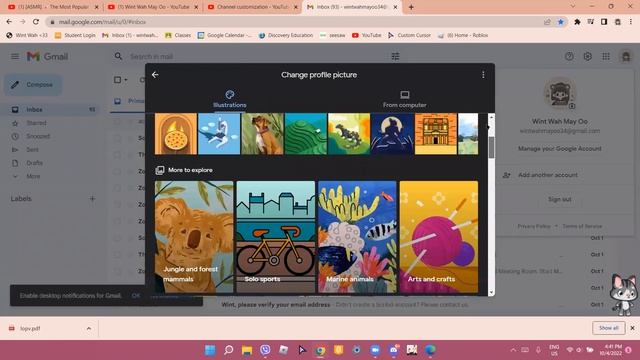Open the Google apps grid
The width and height of the screenshot is (640, 360).
(606, 56)
